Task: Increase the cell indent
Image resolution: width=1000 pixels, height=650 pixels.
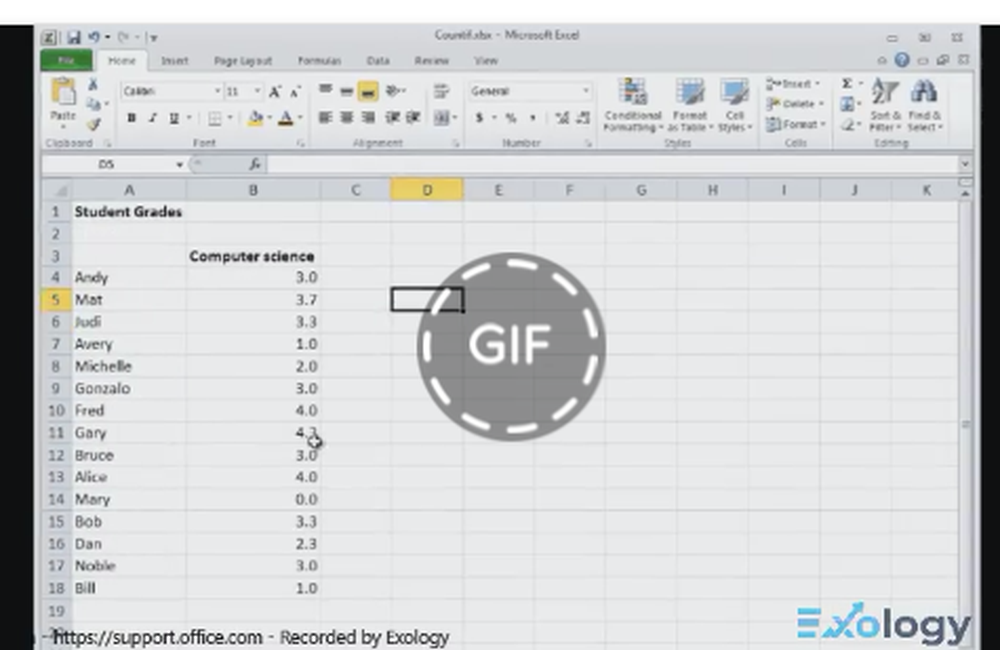Action: click(x=413, y=117)
